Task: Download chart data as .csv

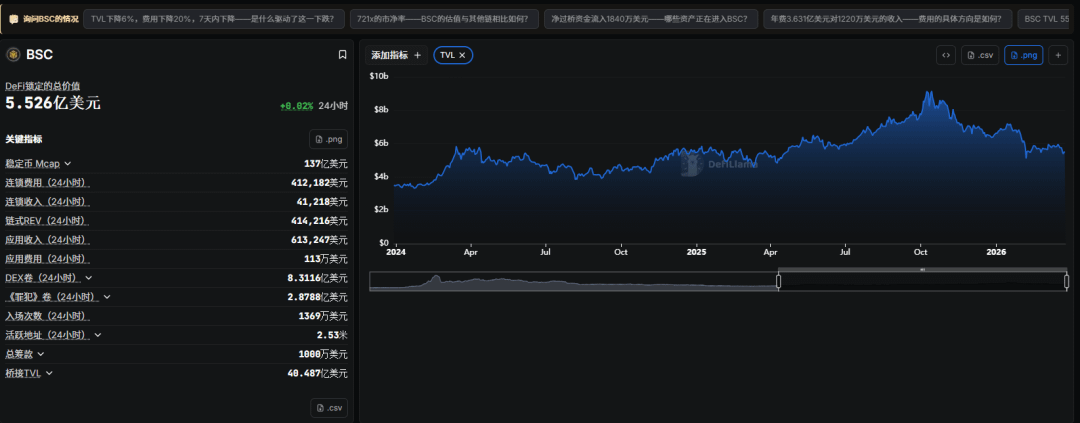Action: click(980, 55)
